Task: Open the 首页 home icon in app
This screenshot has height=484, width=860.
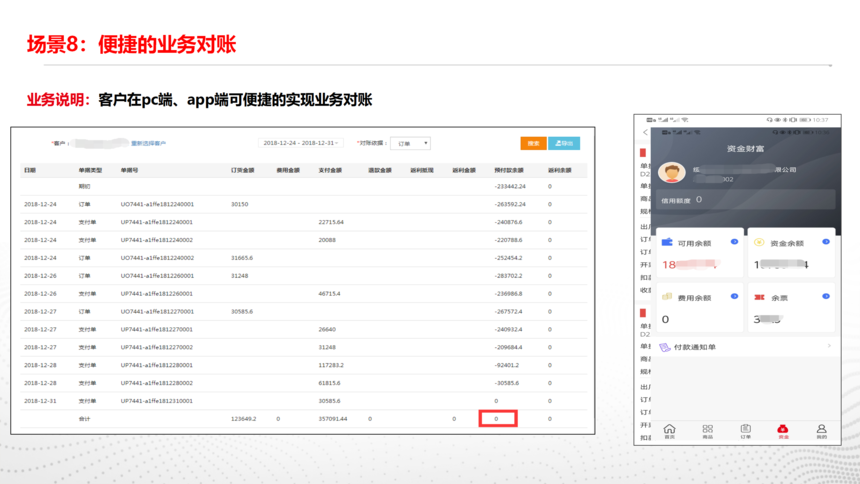Action: pos(670,431)
